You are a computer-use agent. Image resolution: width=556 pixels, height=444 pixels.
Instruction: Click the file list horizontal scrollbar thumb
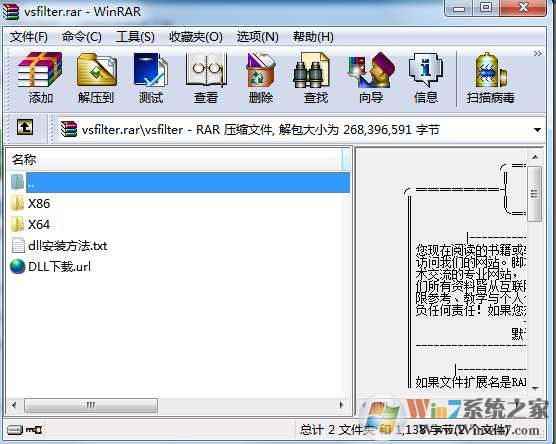[x=91, y=405]
